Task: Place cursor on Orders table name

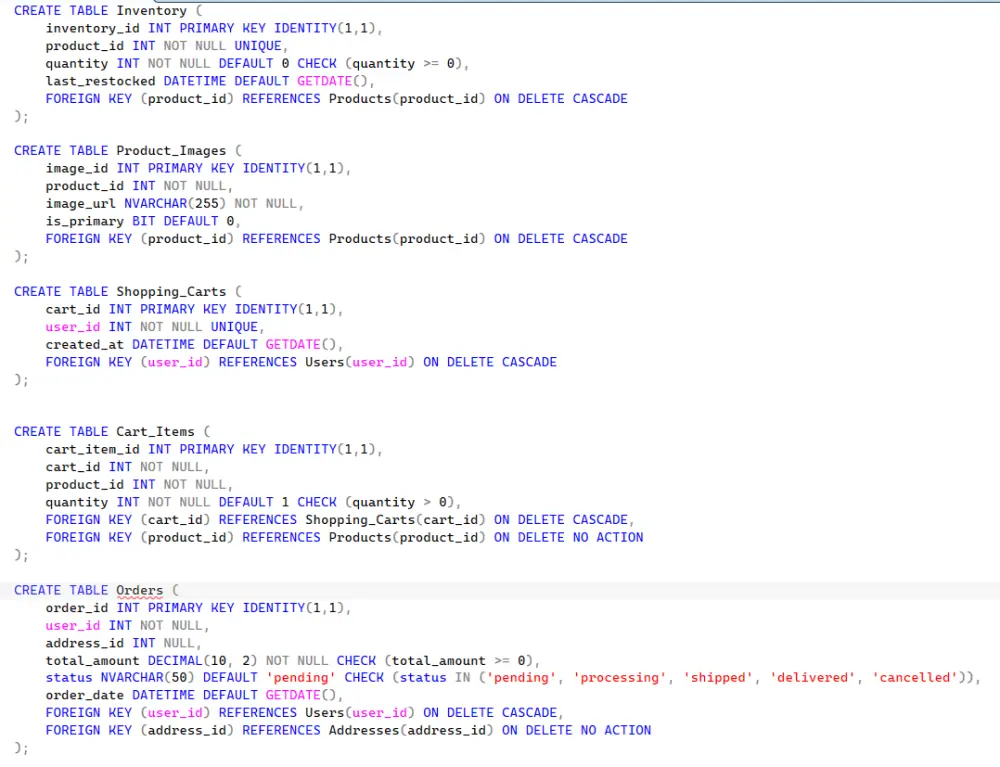Action: tap(139, 590)
